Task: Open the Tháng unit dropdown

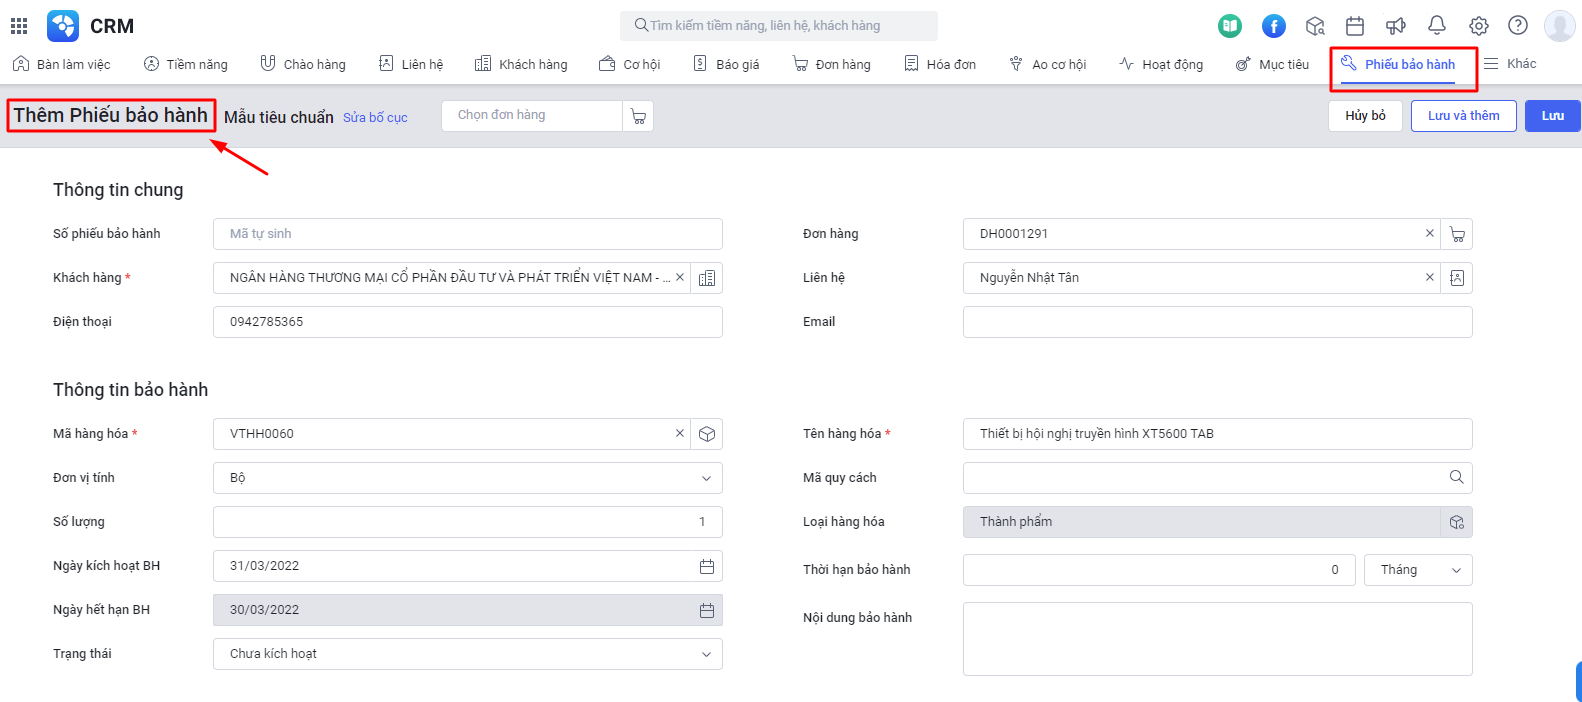Action: coord(1418,570)
